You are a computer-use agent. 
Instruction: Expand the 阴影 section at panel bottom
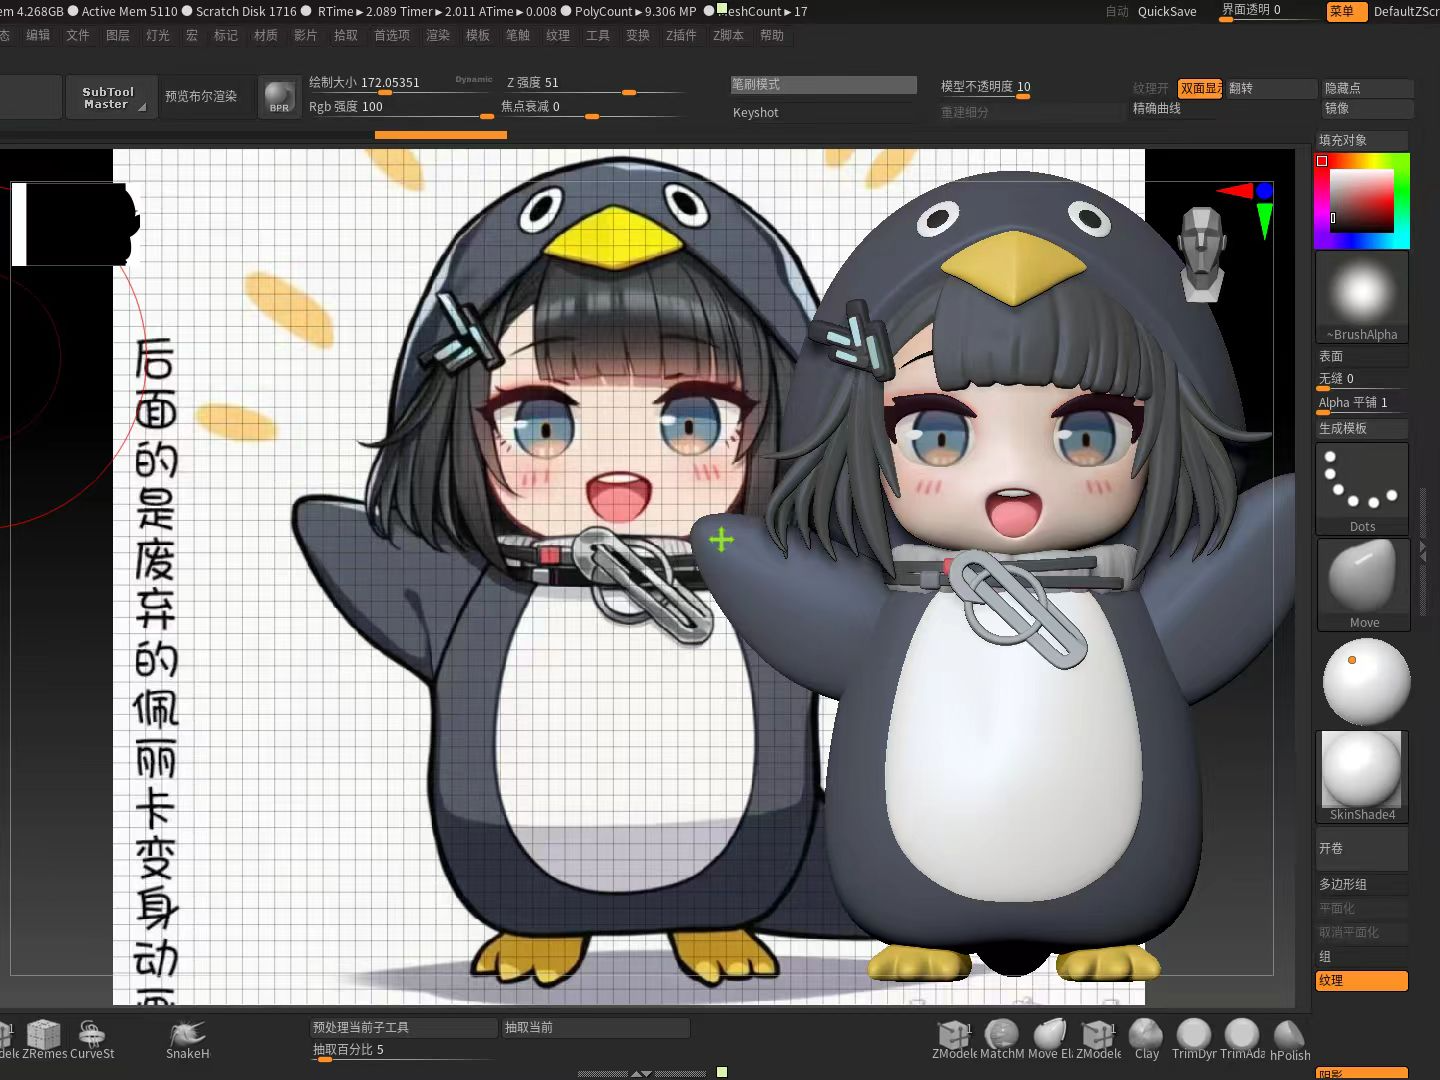[x=1362, y=1074]
